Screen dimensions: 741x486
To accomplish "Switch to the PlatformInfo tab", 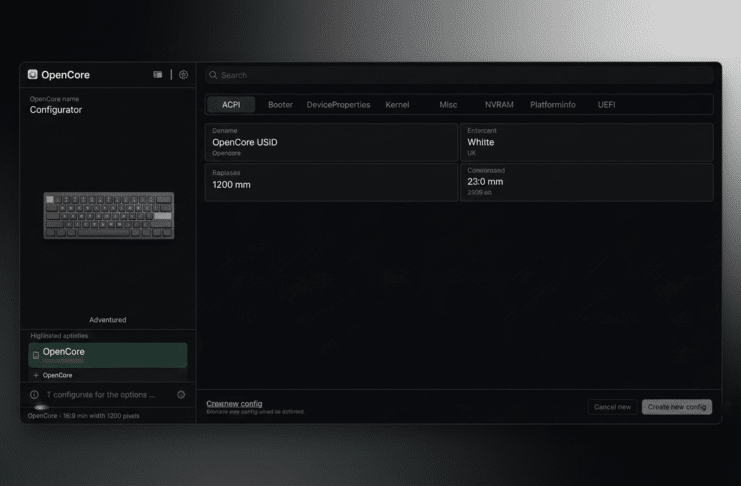I will (552, 104).
